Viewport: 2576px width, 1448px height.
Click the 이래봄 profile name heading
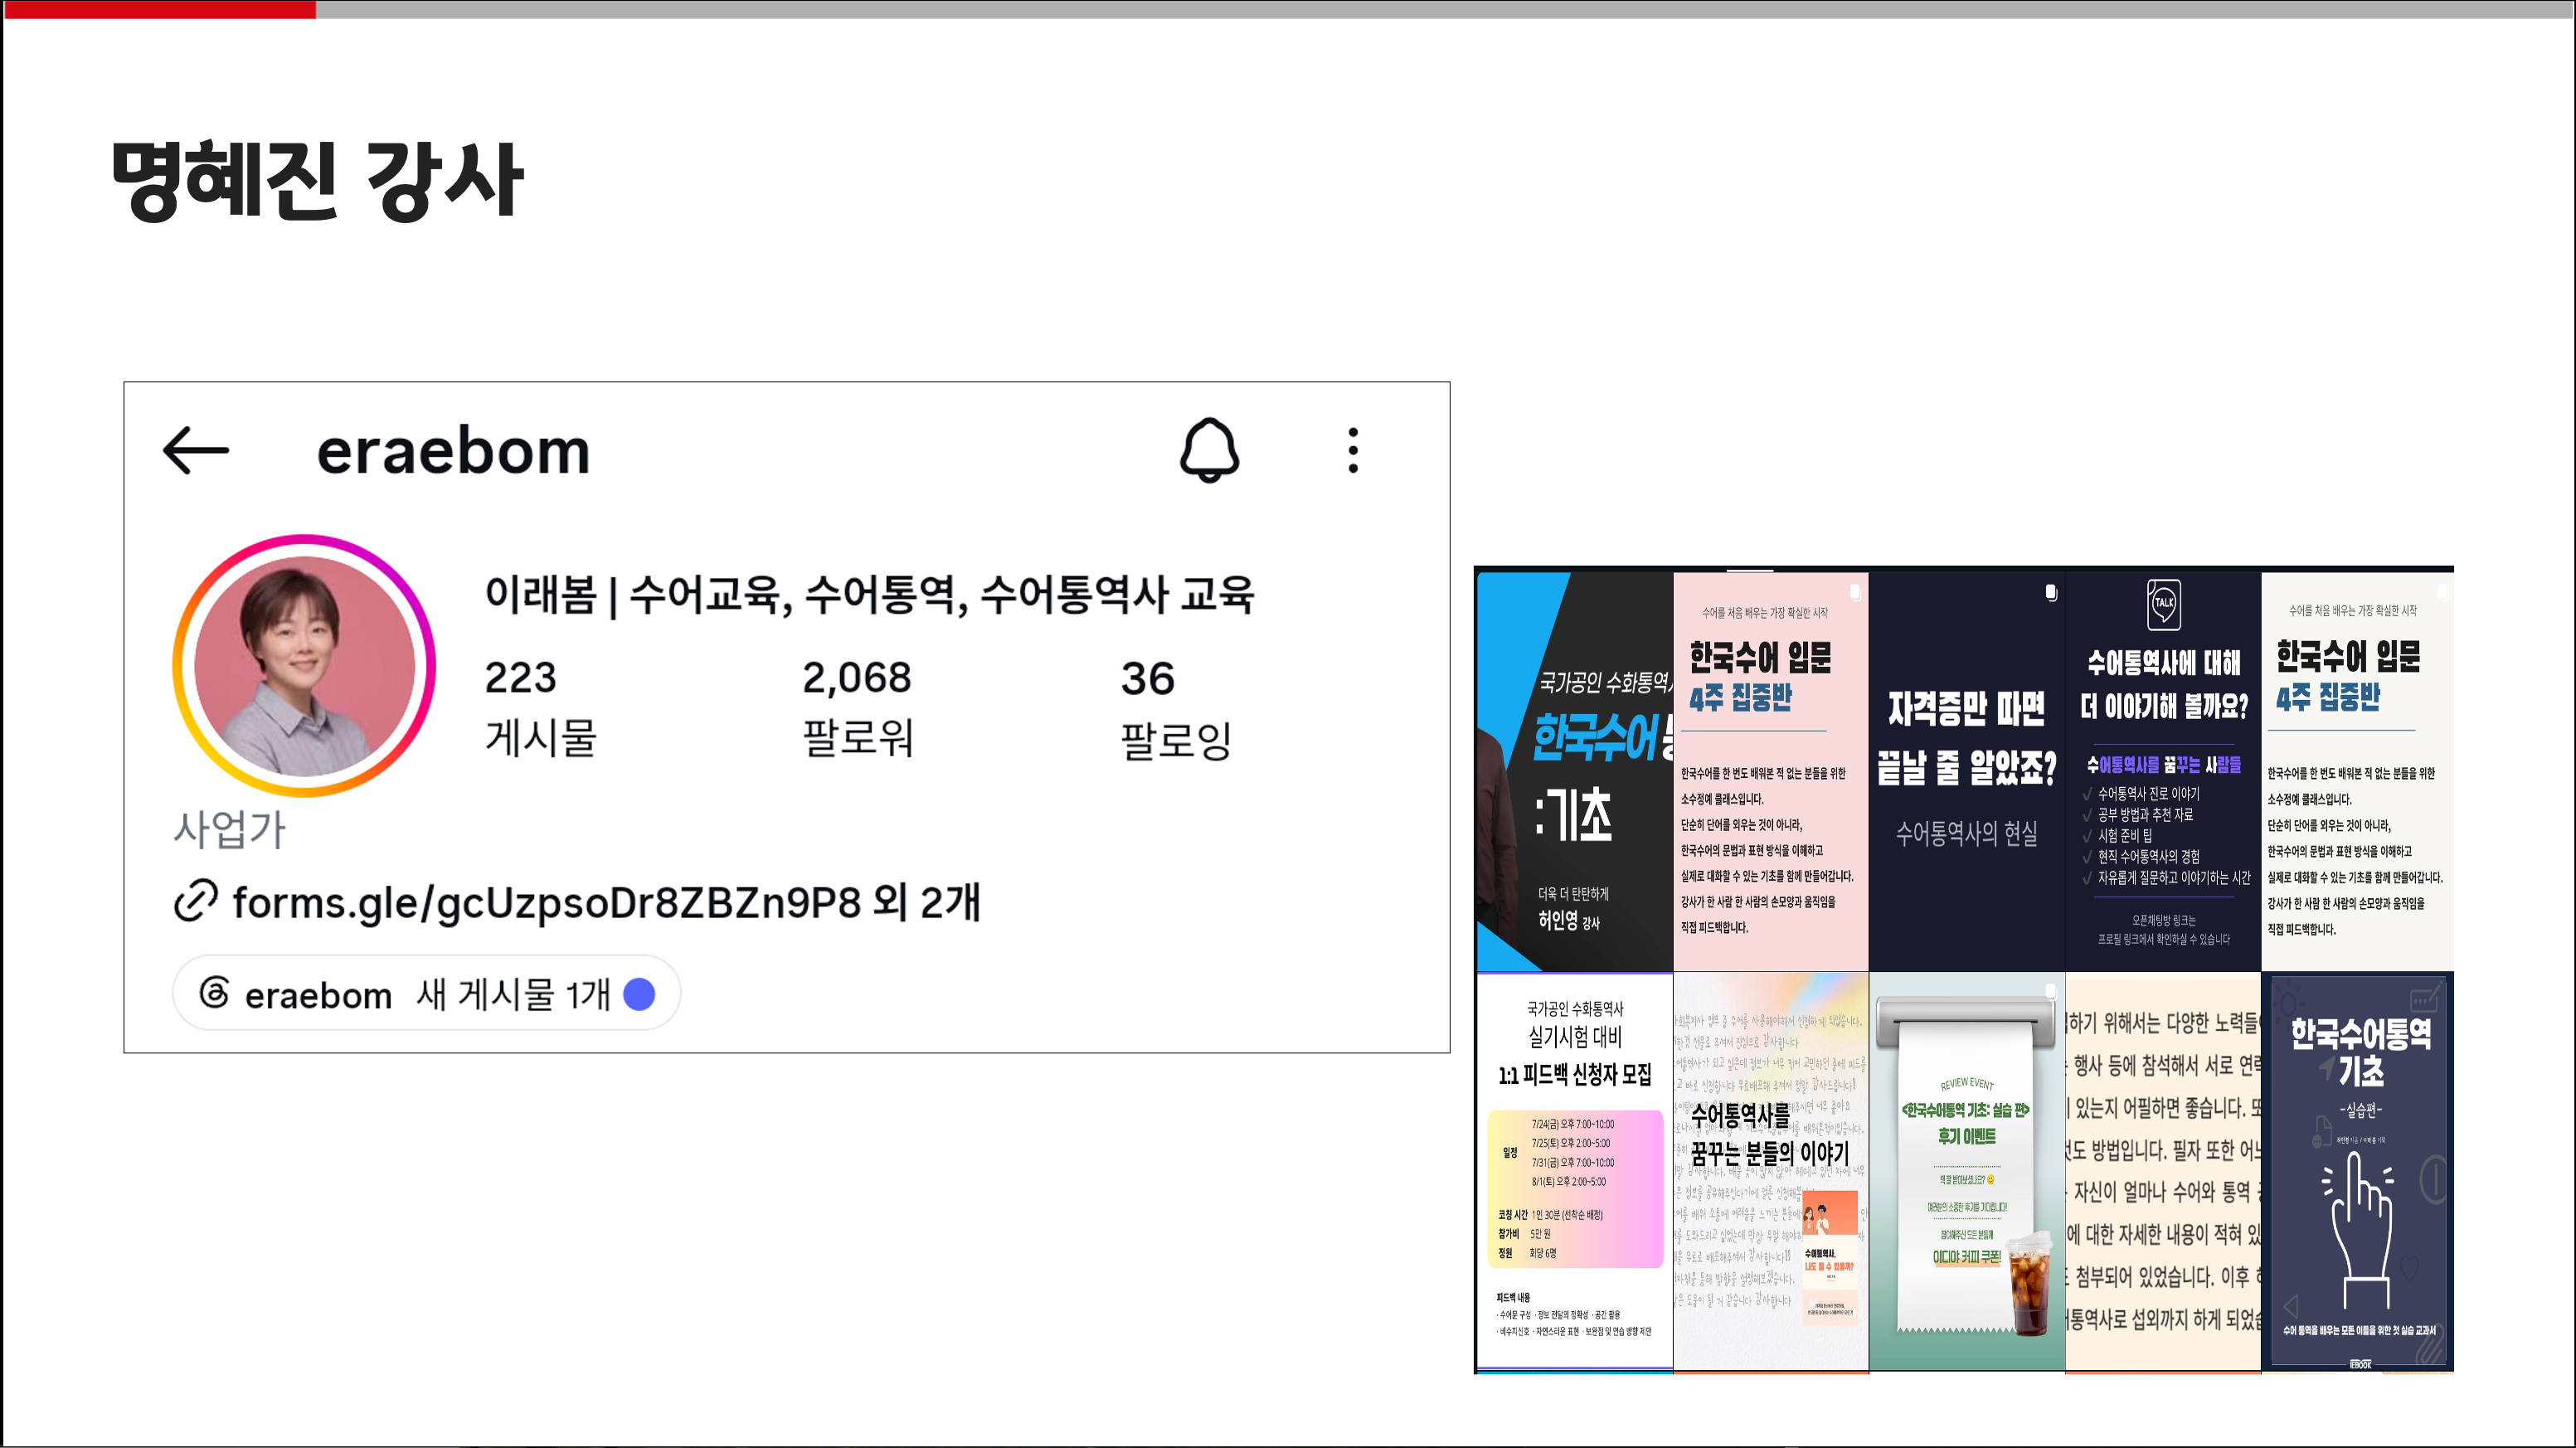(x=869, y=594)
